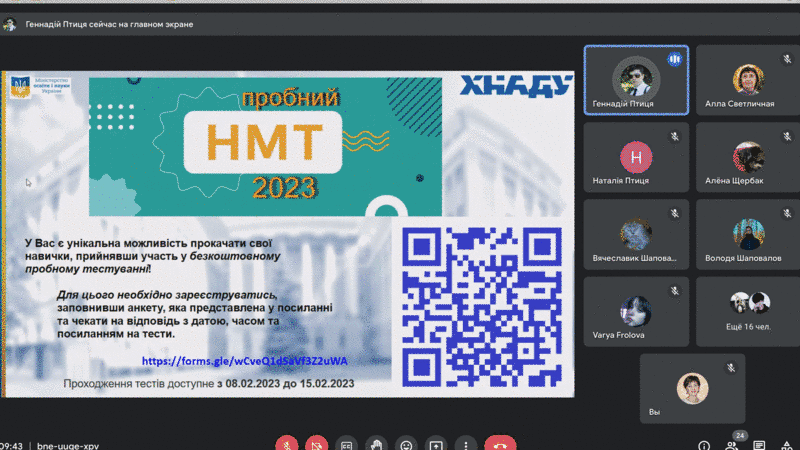
Task: Click speaking indicator on Геннадій Птиця tile
Action: click(674, 59)
